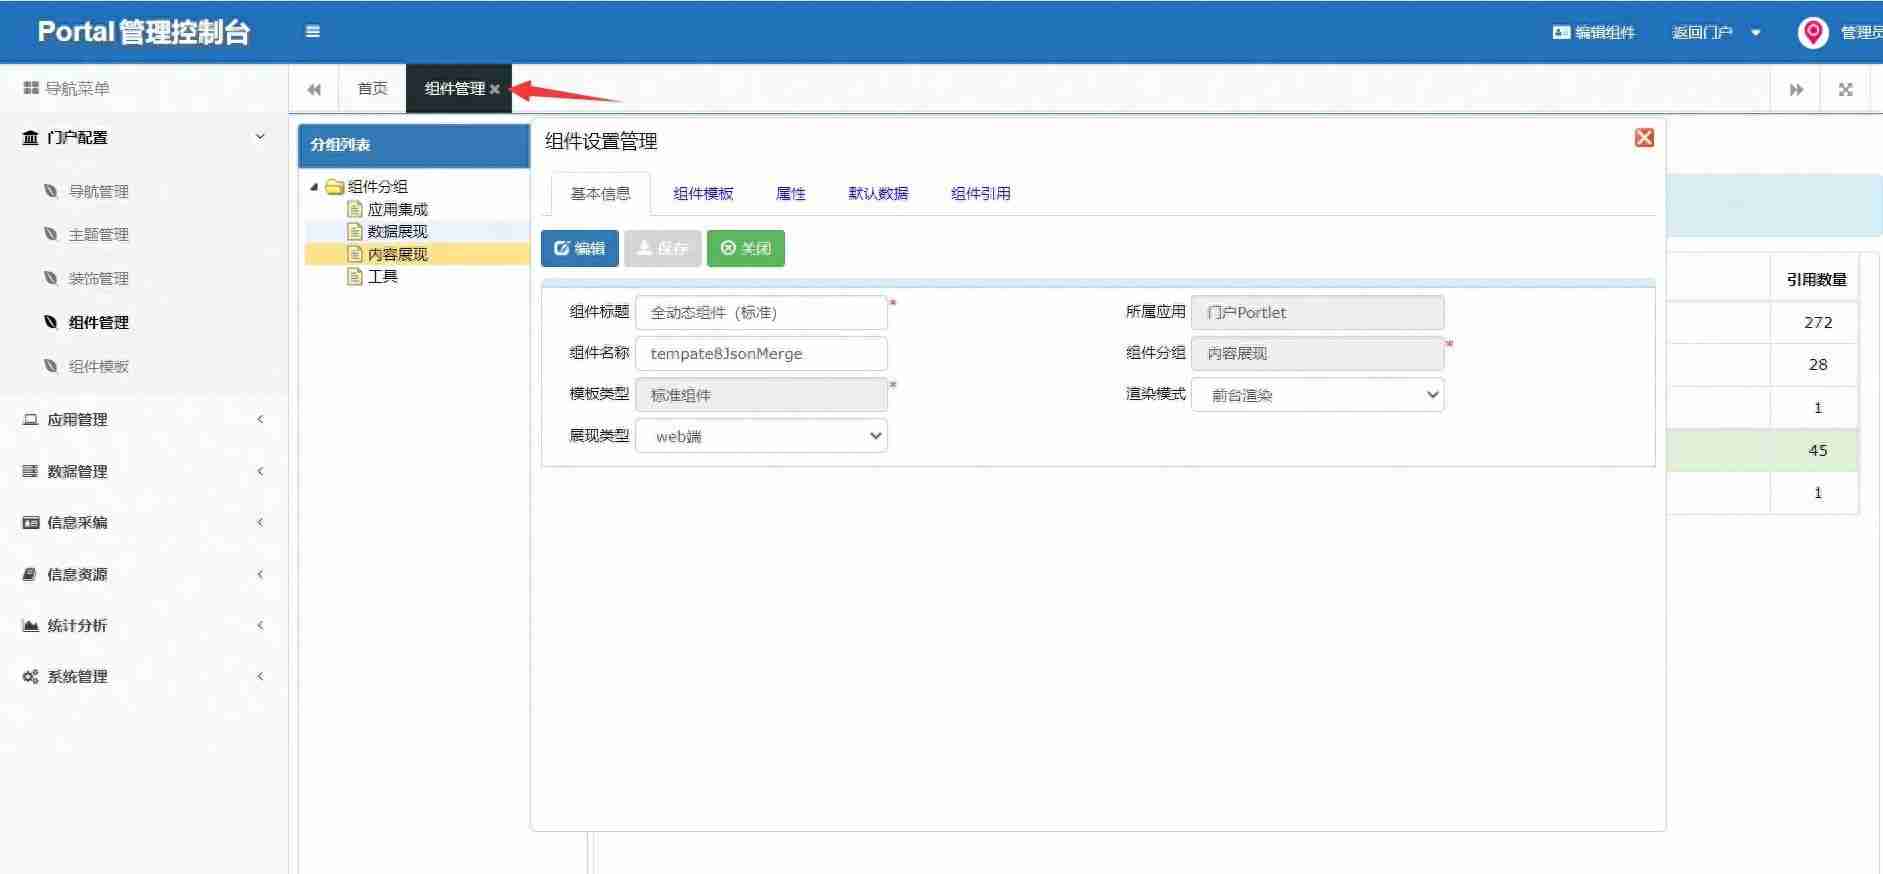Click the 模板类型 field
The width and height of the screenshot is (1883, 874).
coord(761,395)
